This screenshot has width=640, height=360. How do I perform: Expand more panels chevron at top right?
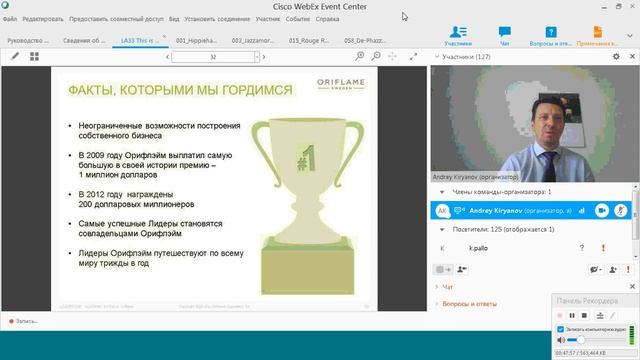630,36
